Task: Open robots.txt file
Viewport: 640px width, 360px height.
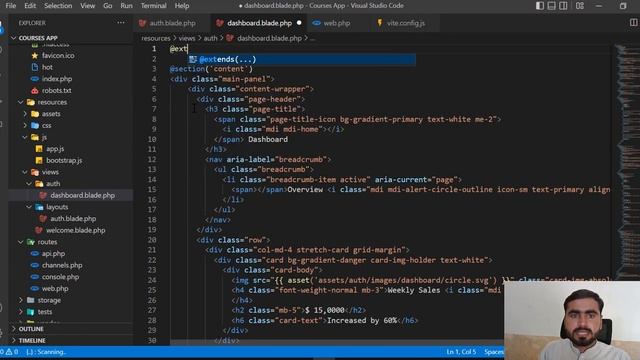Action: [56, 90]
